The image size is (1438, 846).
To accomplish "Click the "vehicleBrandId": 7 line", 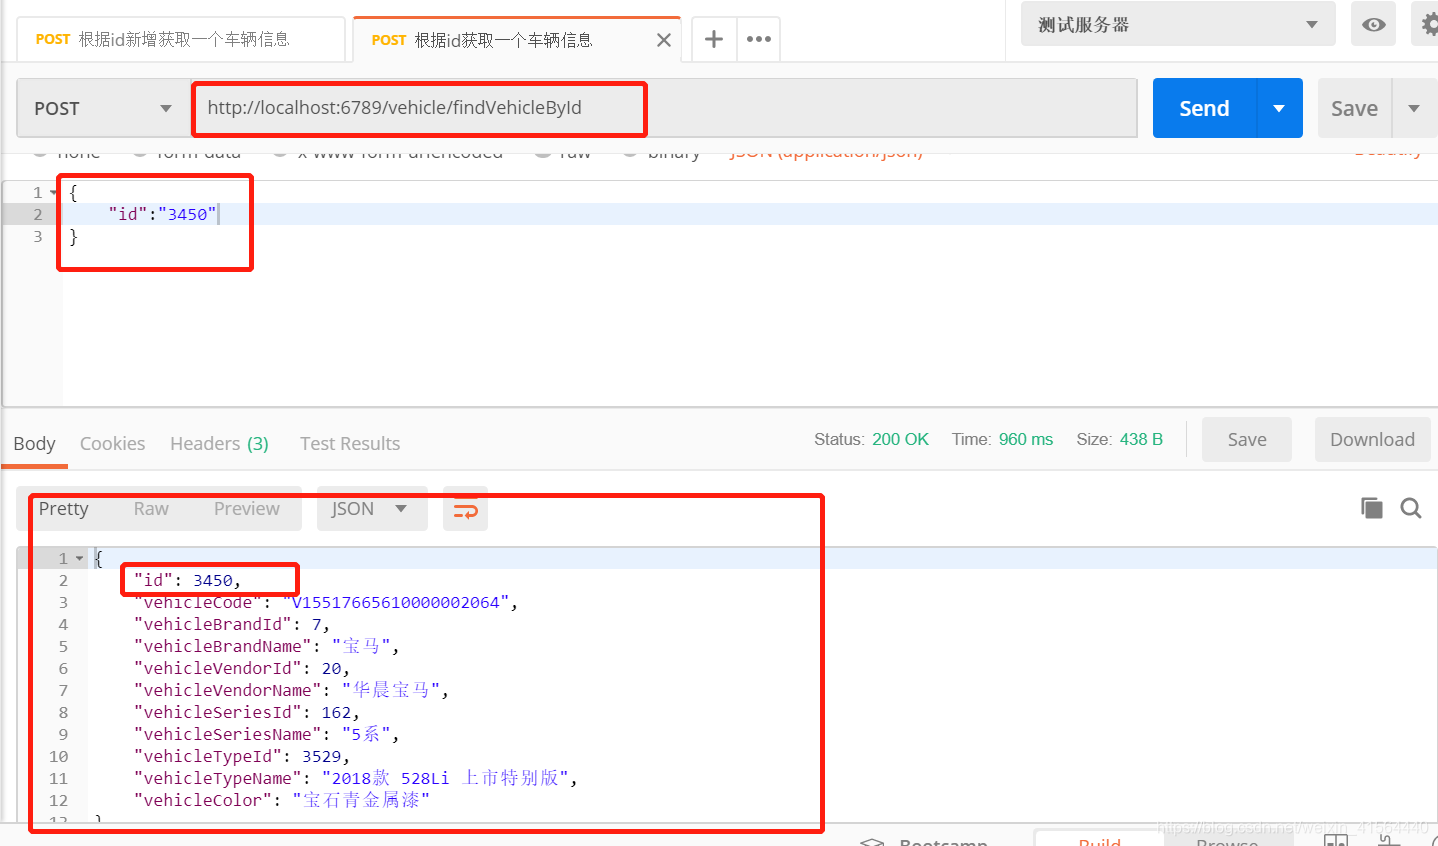I will tap(232, 624).
